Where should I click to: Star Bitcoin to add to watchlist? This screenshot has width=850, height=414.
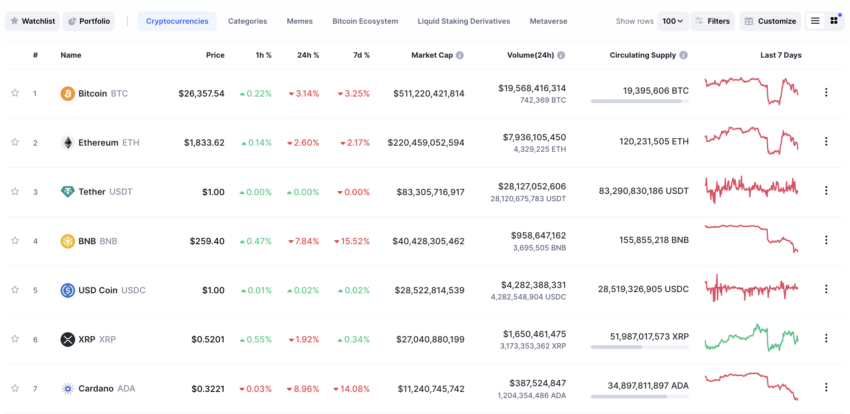coord(15,93)
